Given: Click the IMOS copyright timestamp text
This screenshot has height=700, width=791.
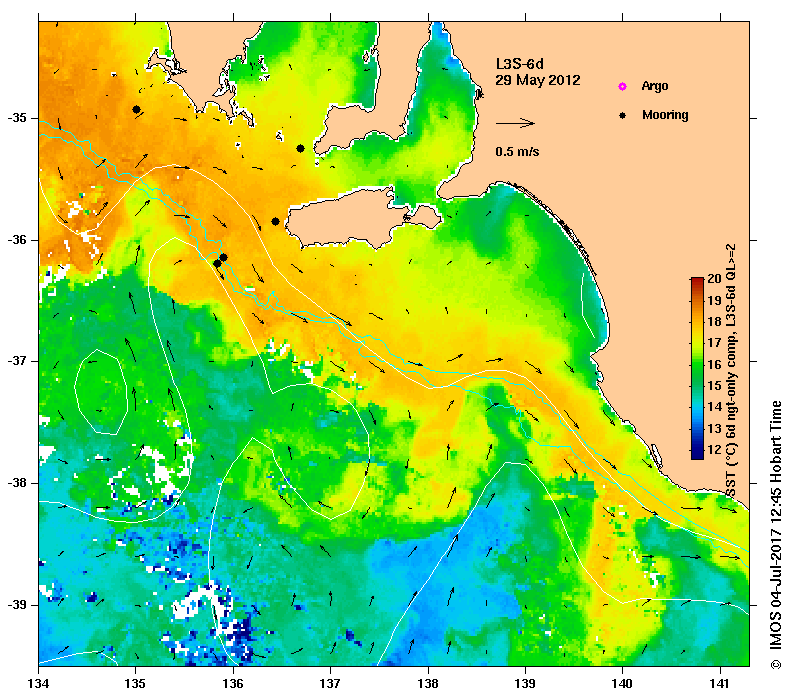Looking at the screenshot, I should (776, 535).
